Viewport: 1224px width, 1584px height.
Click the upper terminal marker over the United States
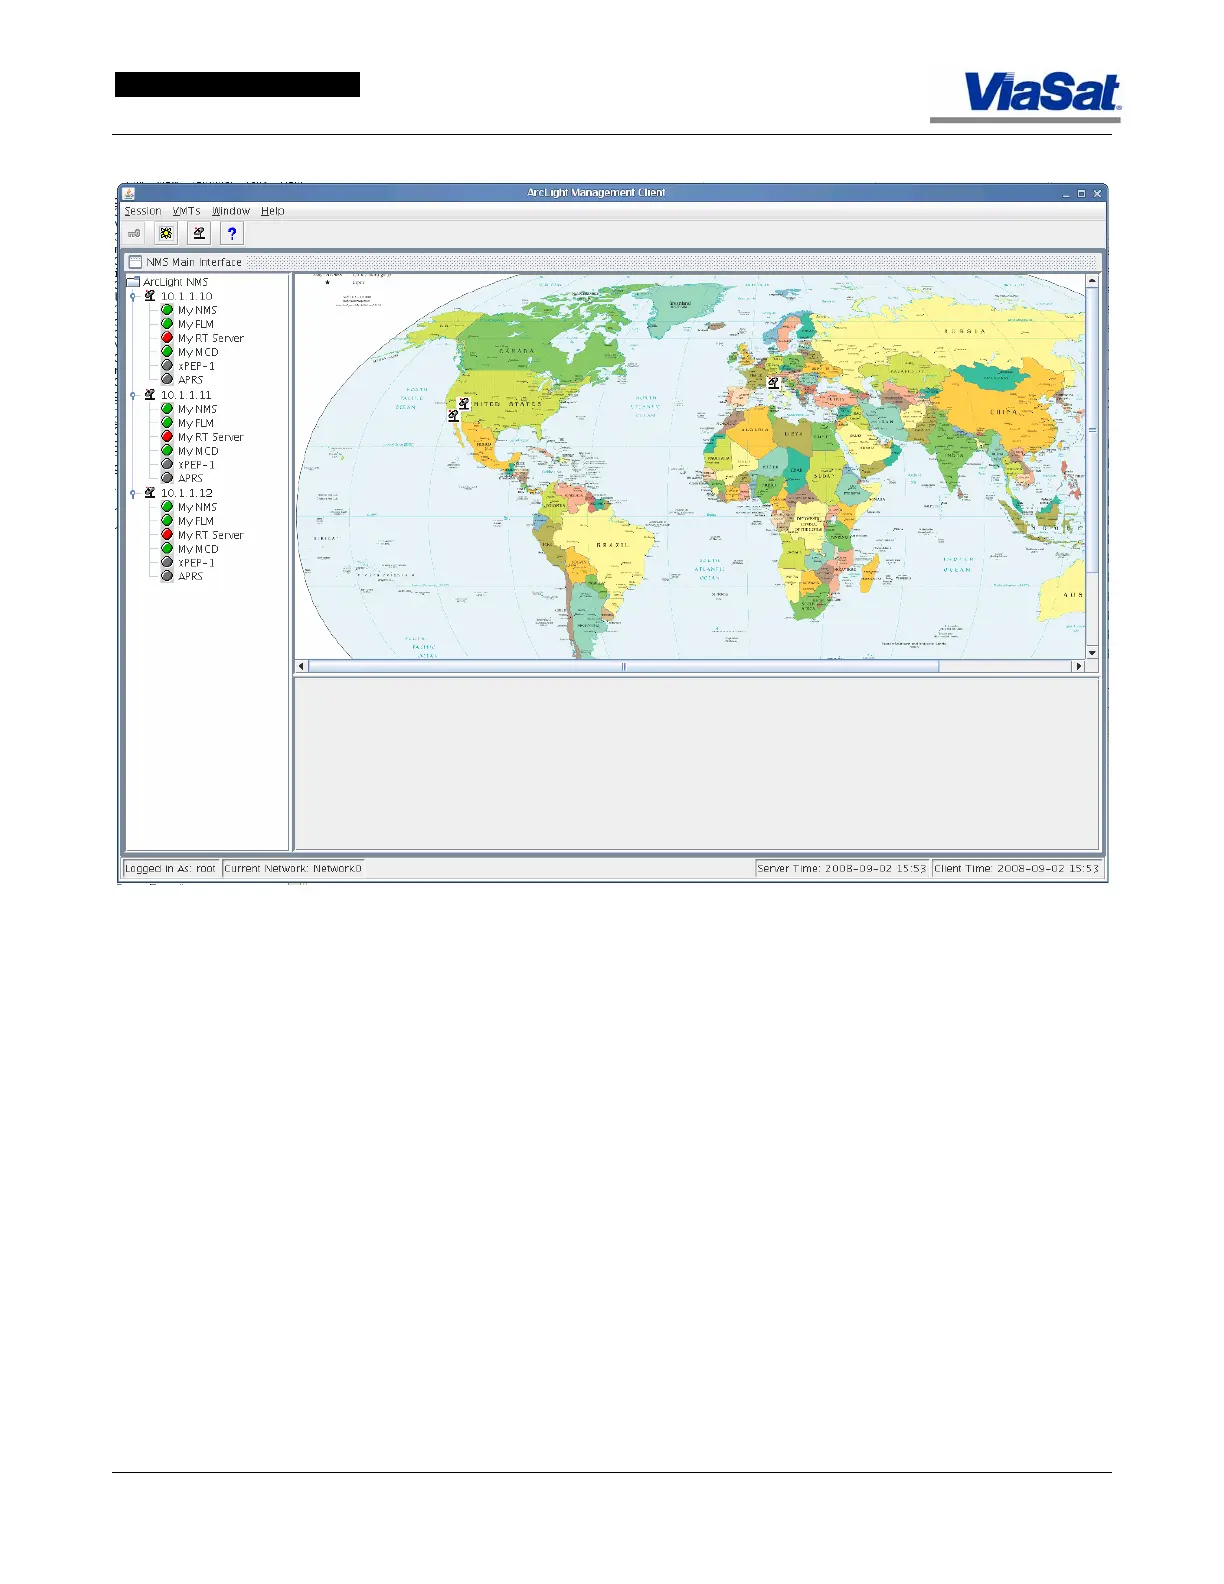pyautogui.click(x=463, y=404)
